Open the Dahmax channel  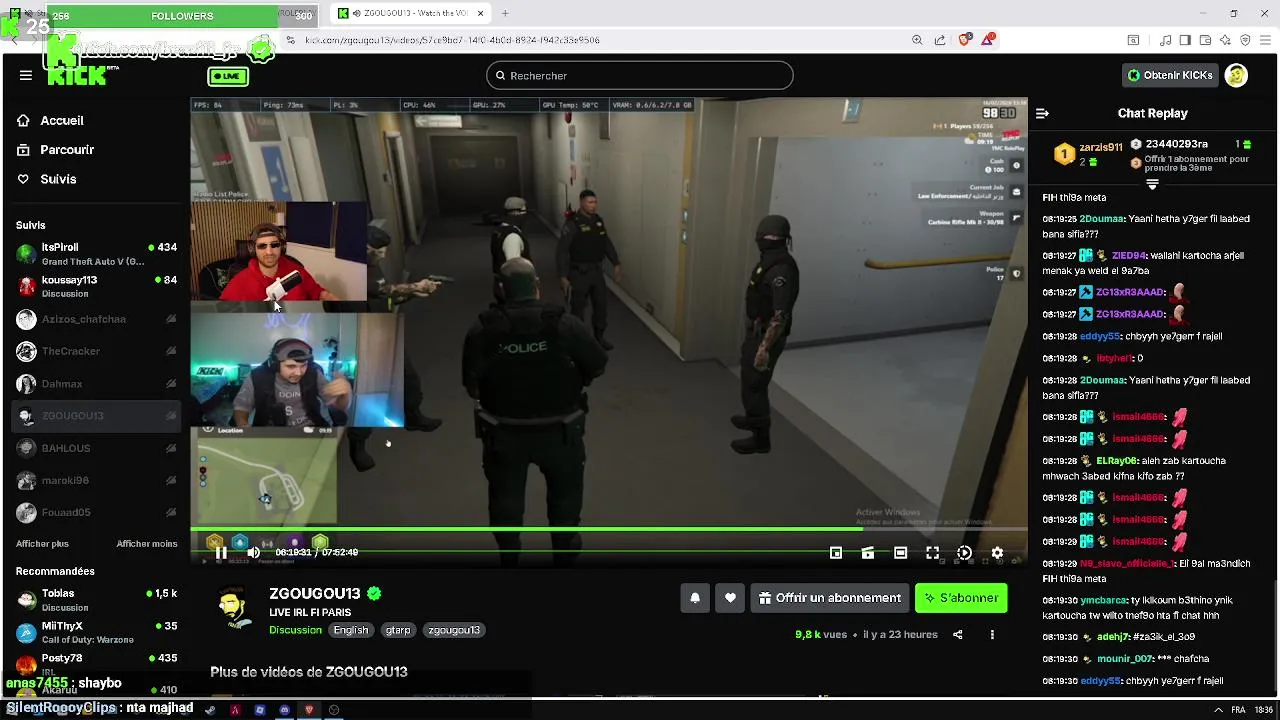96,384
